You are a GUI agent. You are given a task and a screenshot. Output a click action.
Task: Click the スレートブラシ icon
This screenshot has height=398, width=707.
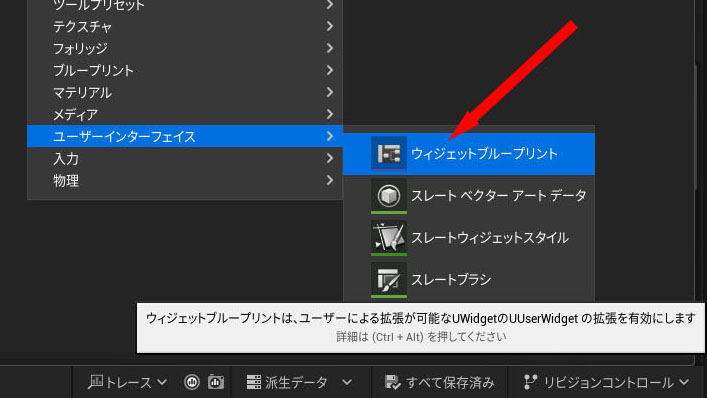tap(389, 280)
